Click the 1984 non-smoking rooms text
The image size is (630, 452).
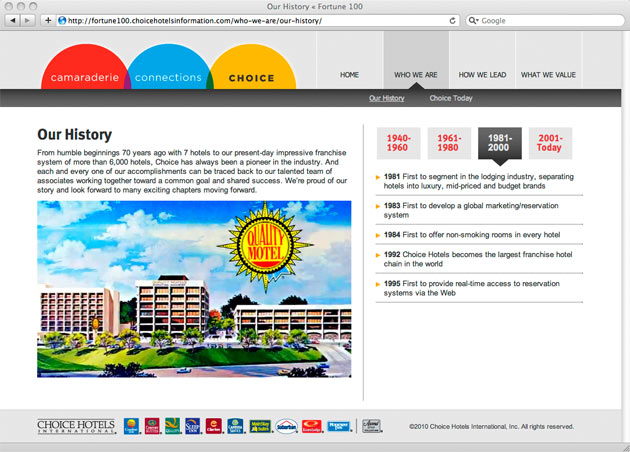[x=472, y=235]
